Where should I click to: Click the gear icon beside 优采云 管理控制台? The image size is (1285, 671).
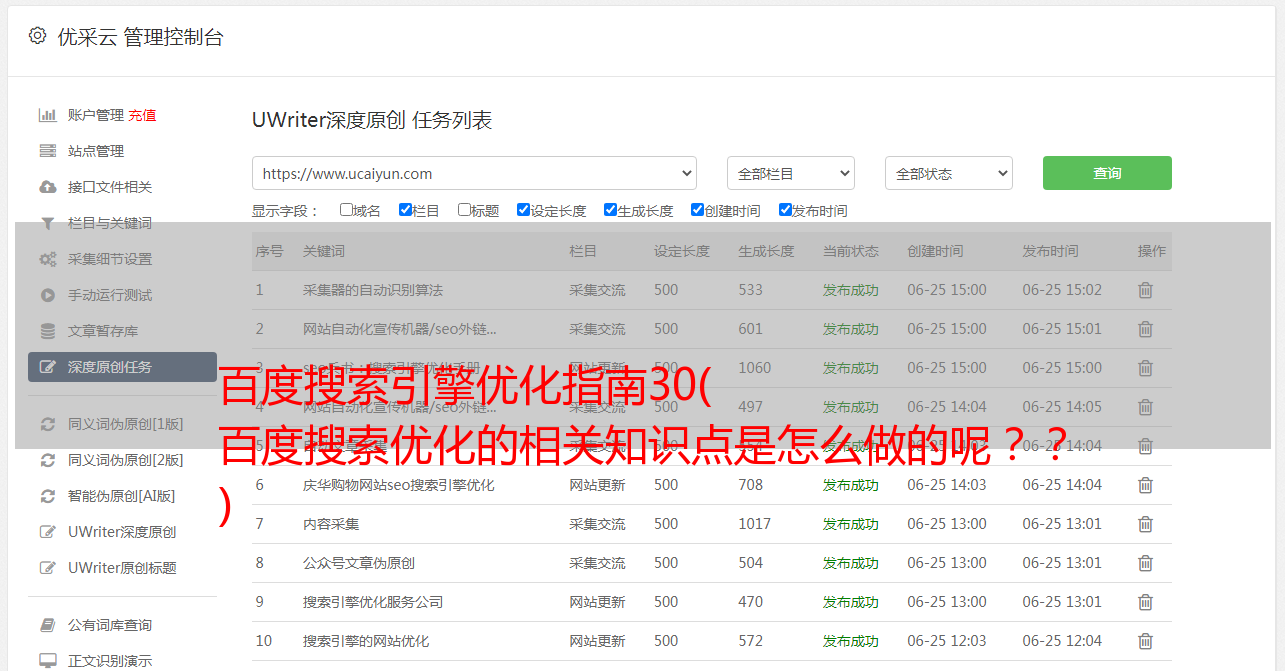(37, 36)
